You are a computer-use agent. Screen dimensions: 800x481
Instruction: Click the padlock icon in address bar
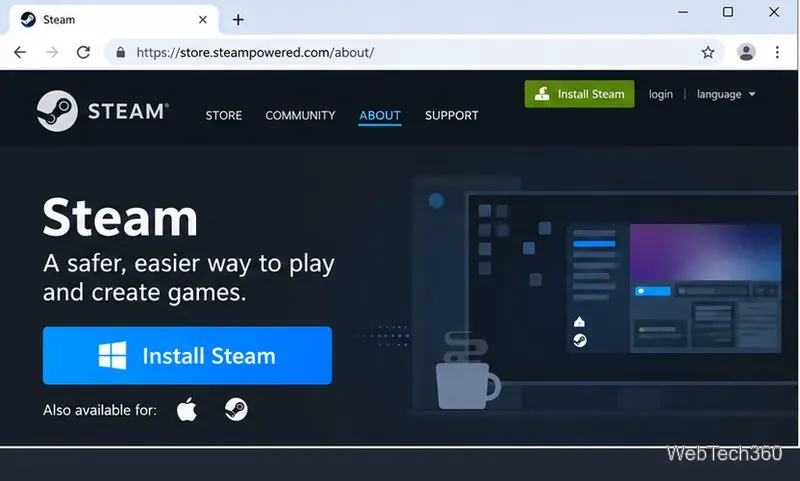click(120, 52)
